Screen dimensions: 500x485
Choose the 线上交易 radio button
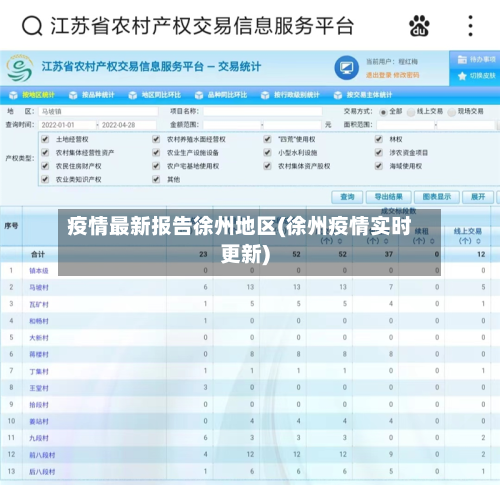click(x=411, y=112)
